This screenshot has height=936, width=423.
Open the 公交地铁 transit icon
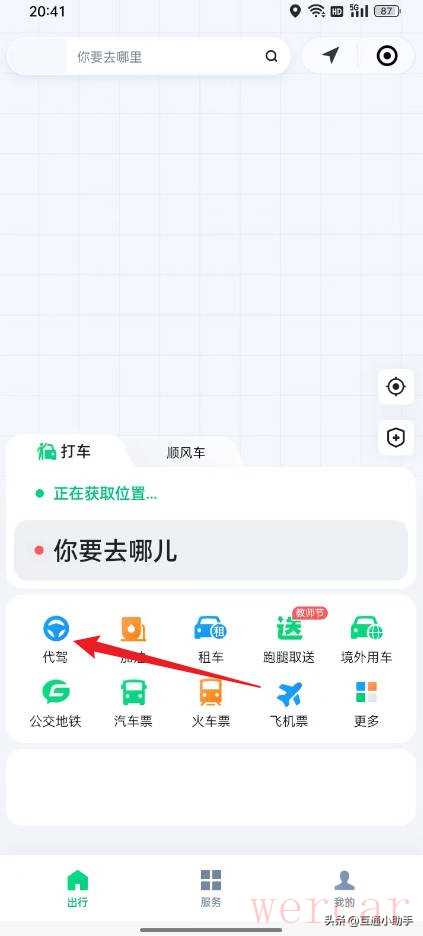56,692
